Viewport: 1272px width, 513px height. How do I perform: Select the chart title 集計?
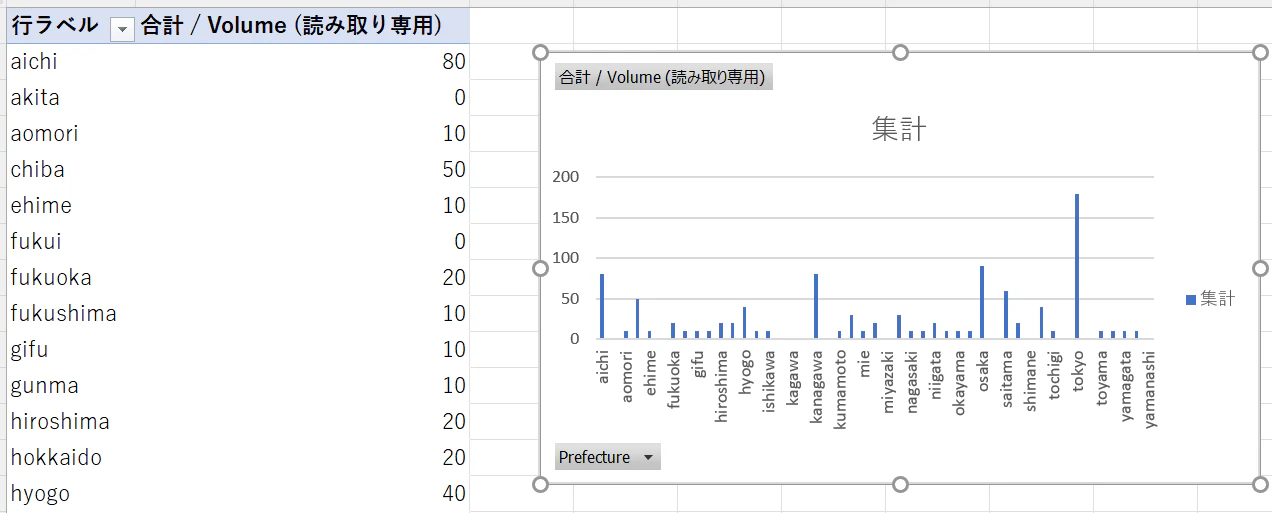[x=899, y=129]
